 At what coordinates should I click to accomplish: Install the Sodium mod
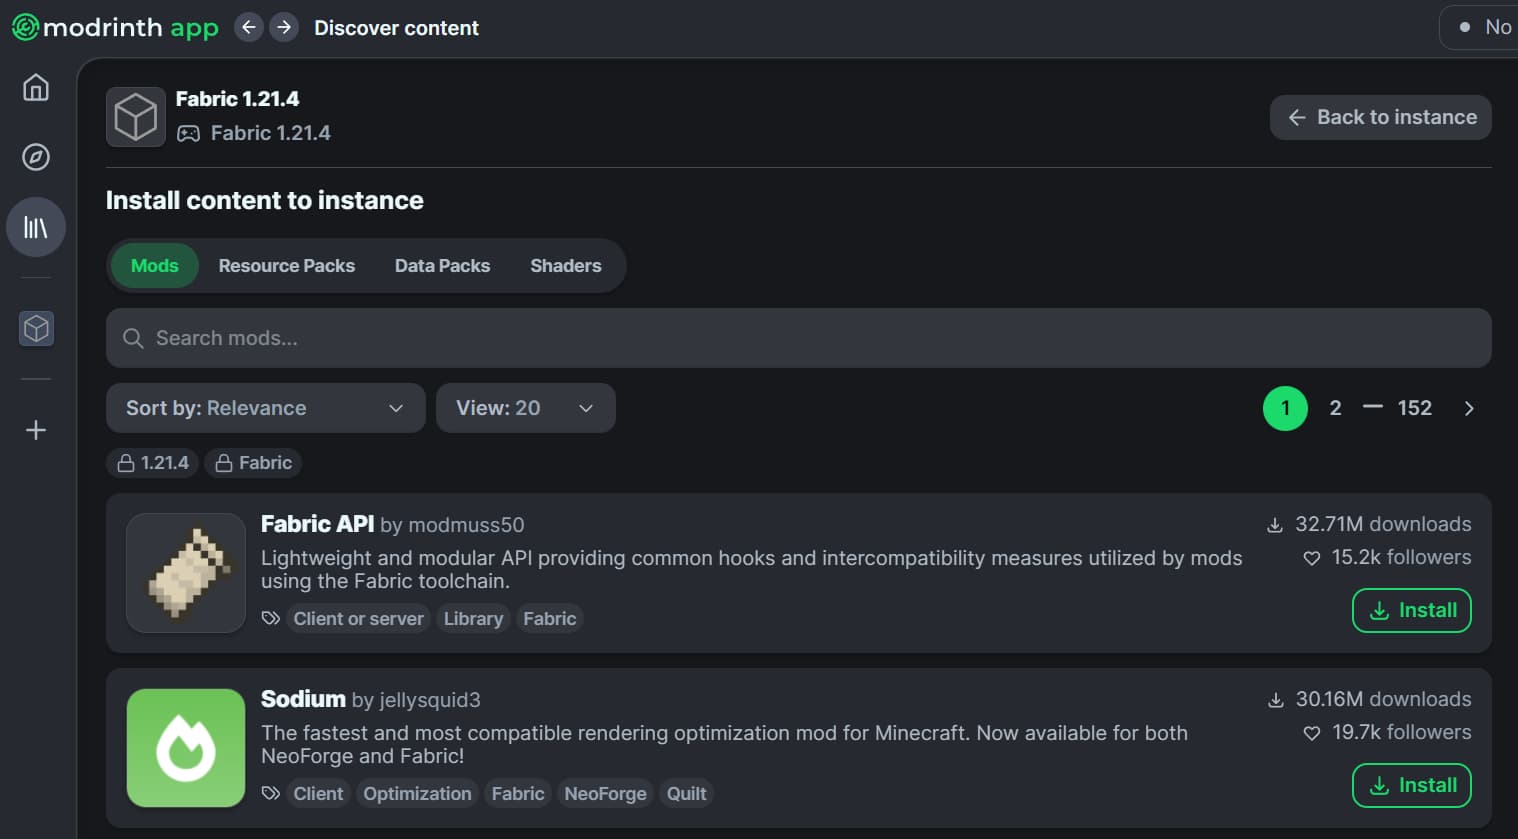pos(1412,786)
